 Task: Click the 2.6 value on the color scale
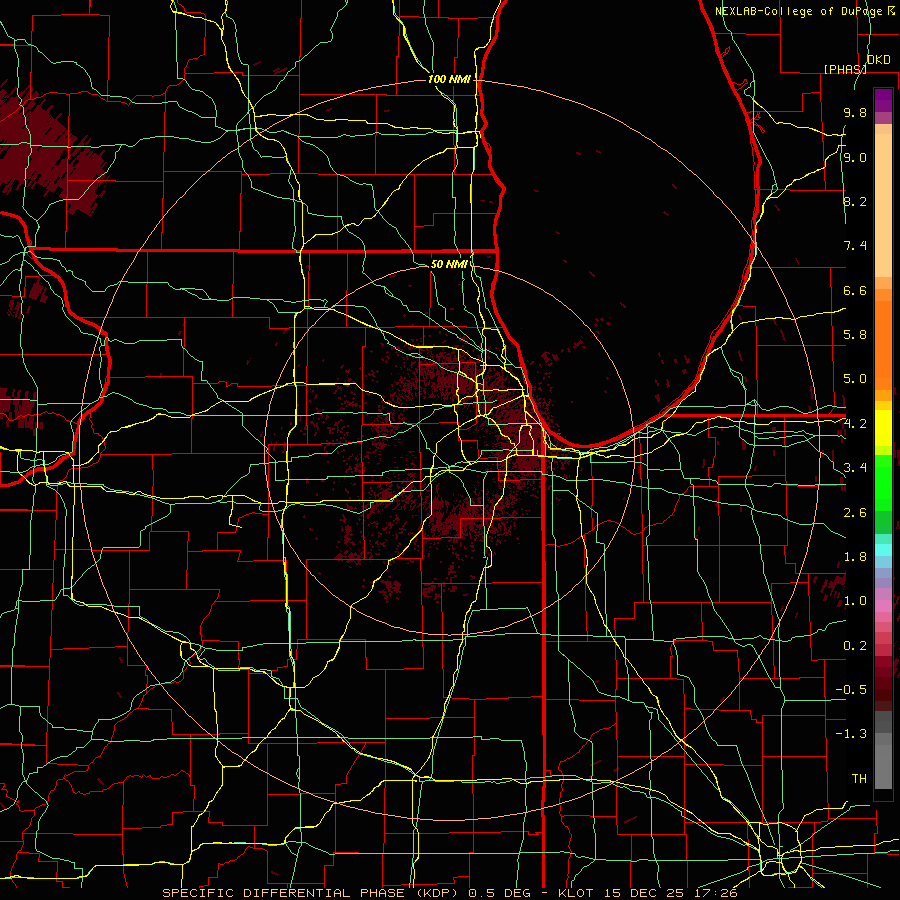coord(855,513)
